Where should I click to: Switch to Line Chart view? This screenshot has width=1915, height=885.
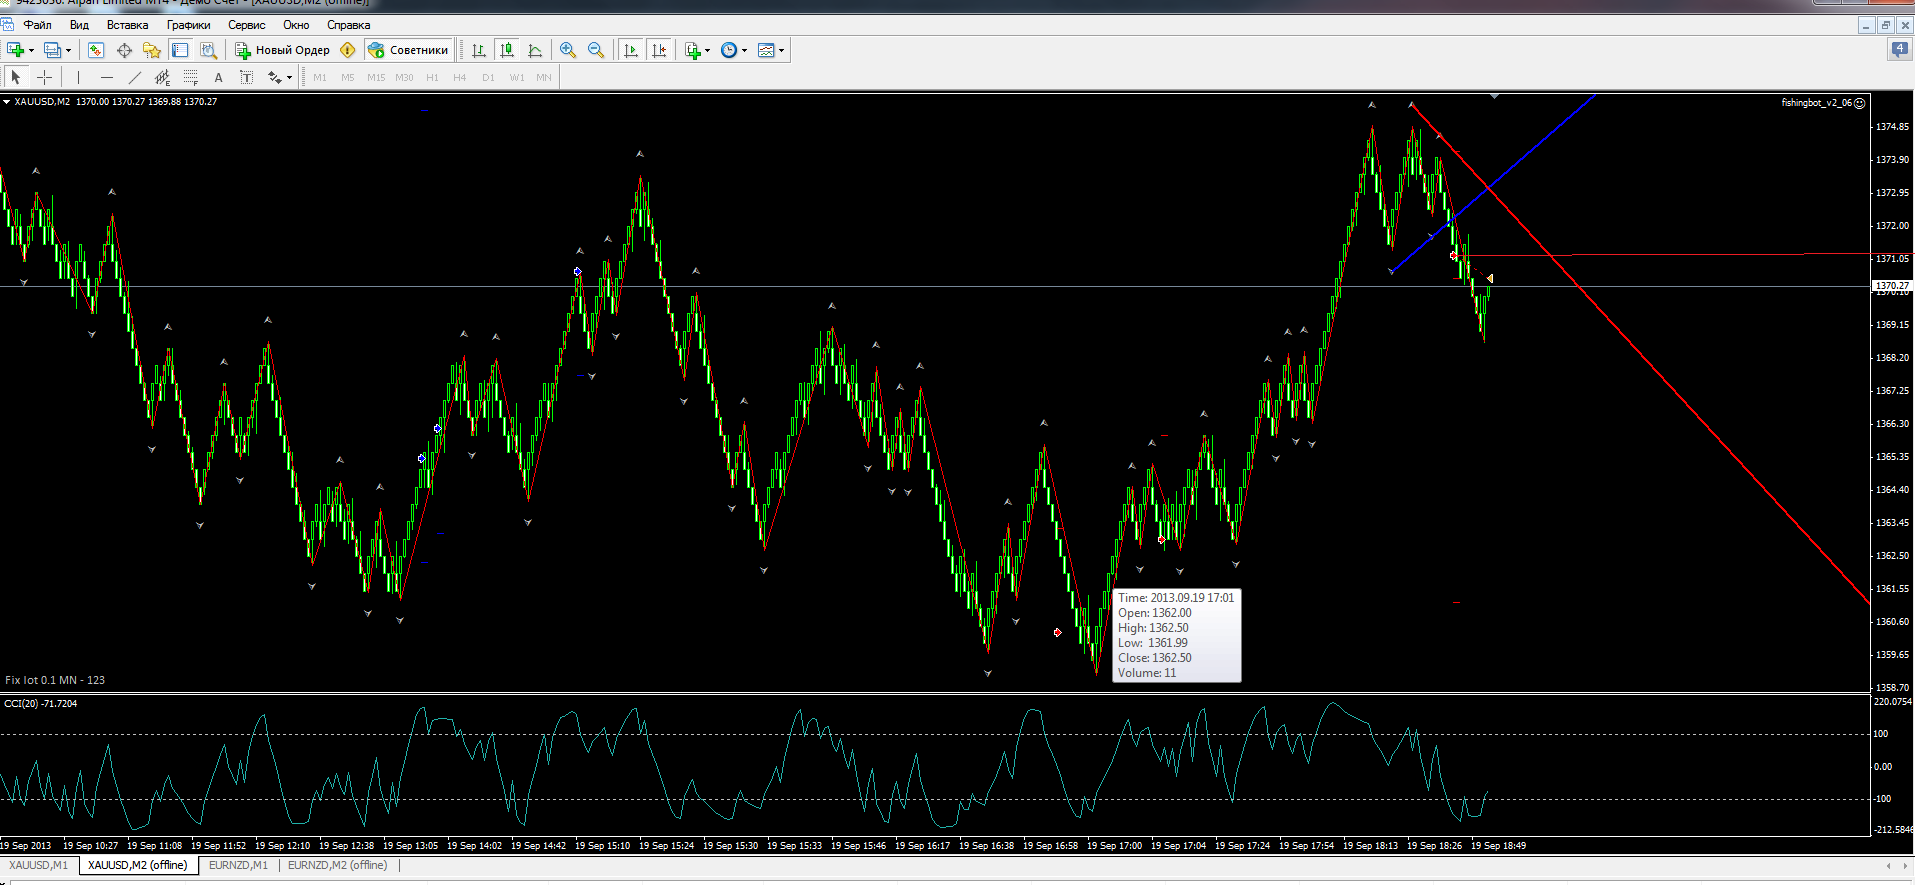[535, 50]
